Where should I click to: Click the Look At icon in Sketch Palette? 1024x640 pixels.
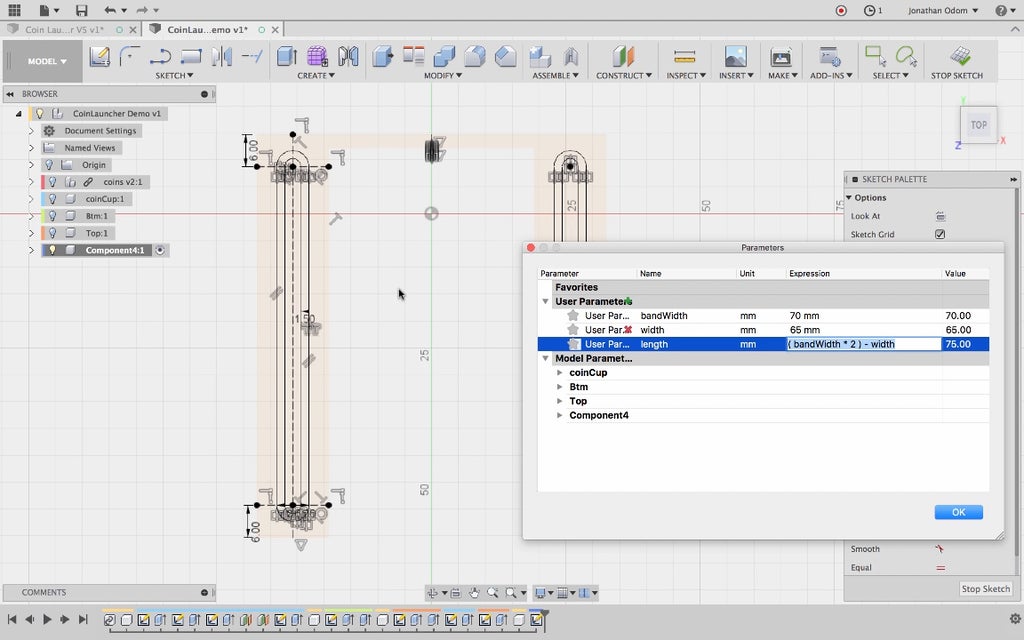940,216
